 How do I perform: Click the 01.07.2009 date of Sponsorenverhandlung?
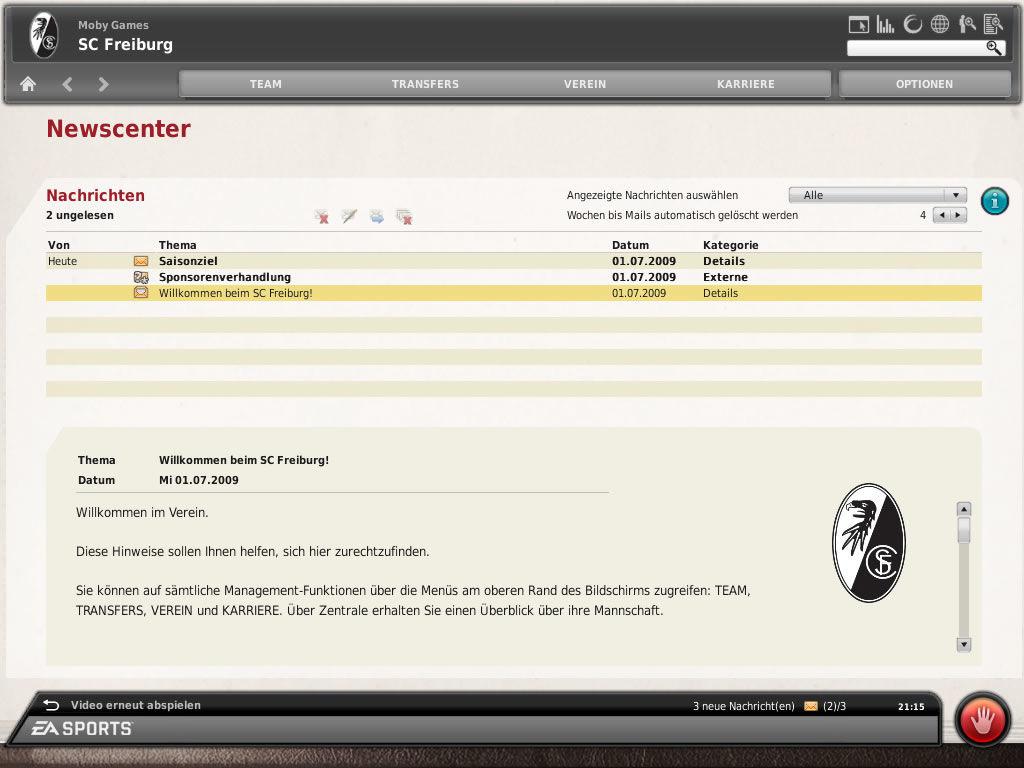(x=644, y=277)
